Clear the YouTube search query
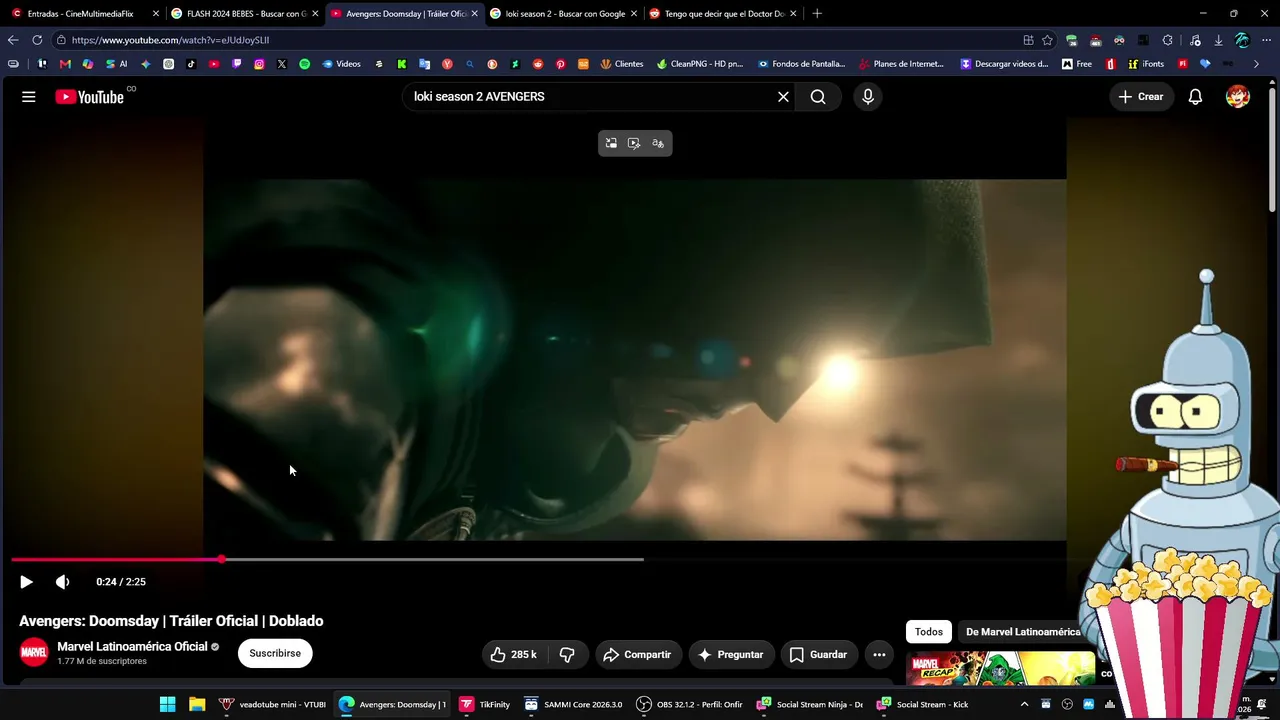The width and height of the screenshot is (1280, 720). (x=783, y=97)
